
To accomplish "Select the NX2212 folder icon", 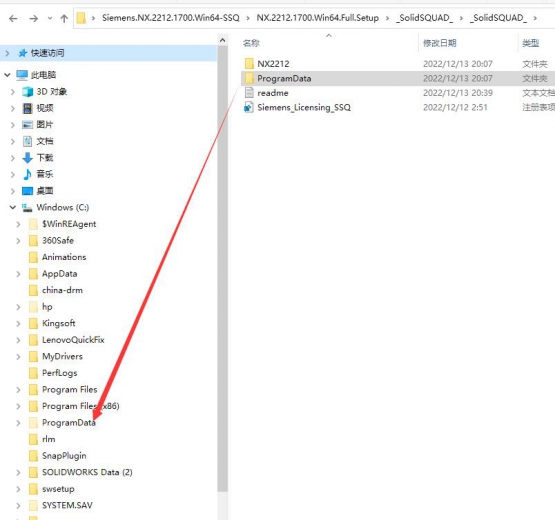I will coord(249,64).
